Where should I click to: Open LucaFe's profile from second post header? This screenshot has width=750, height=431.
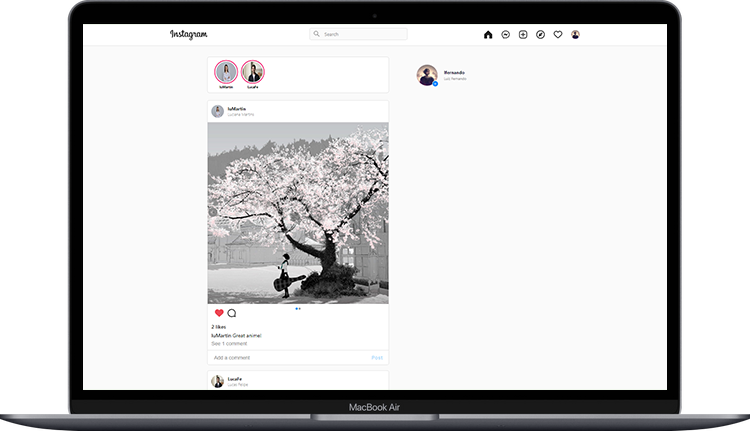[x=235, y=379]
